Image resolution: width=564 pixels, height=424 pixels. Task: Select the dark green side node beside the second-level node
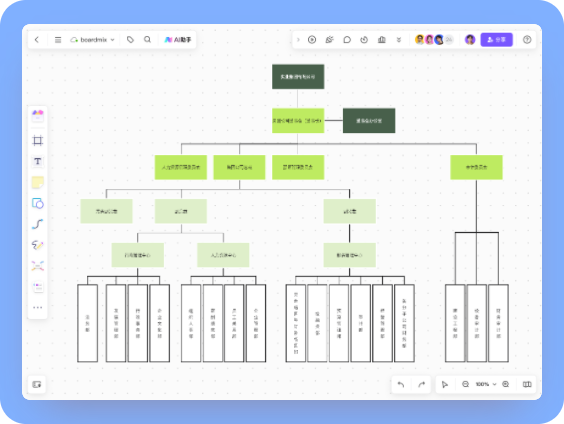[x=369, y=120]
